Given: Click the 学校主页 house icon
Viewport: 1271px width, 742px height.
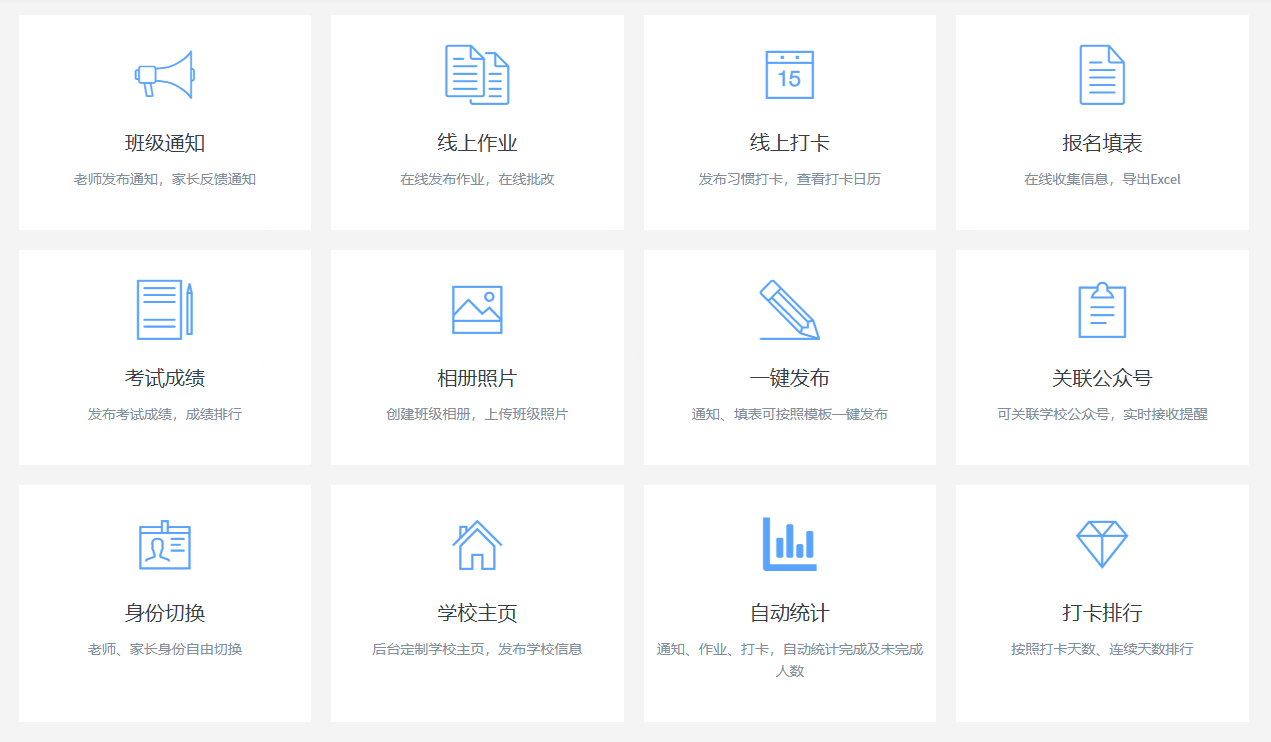Looking at the screenshot, I should (477, 544).
